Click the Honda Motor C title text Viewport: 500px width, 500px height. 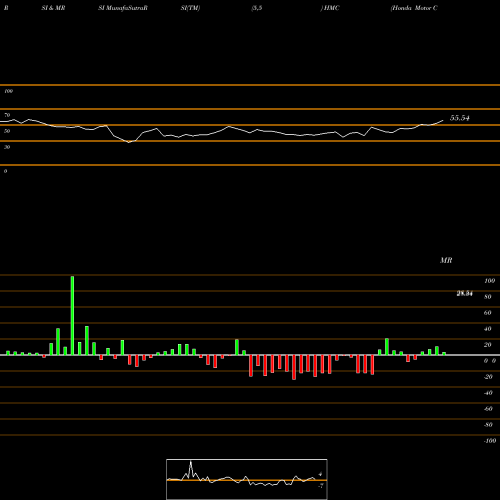click(414, 8)
